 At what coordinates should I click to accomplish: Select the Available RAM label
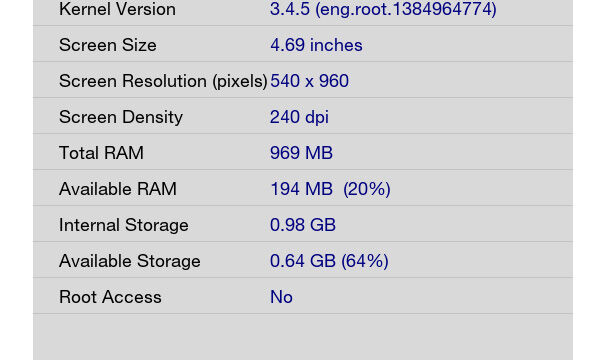click(118, 189)
